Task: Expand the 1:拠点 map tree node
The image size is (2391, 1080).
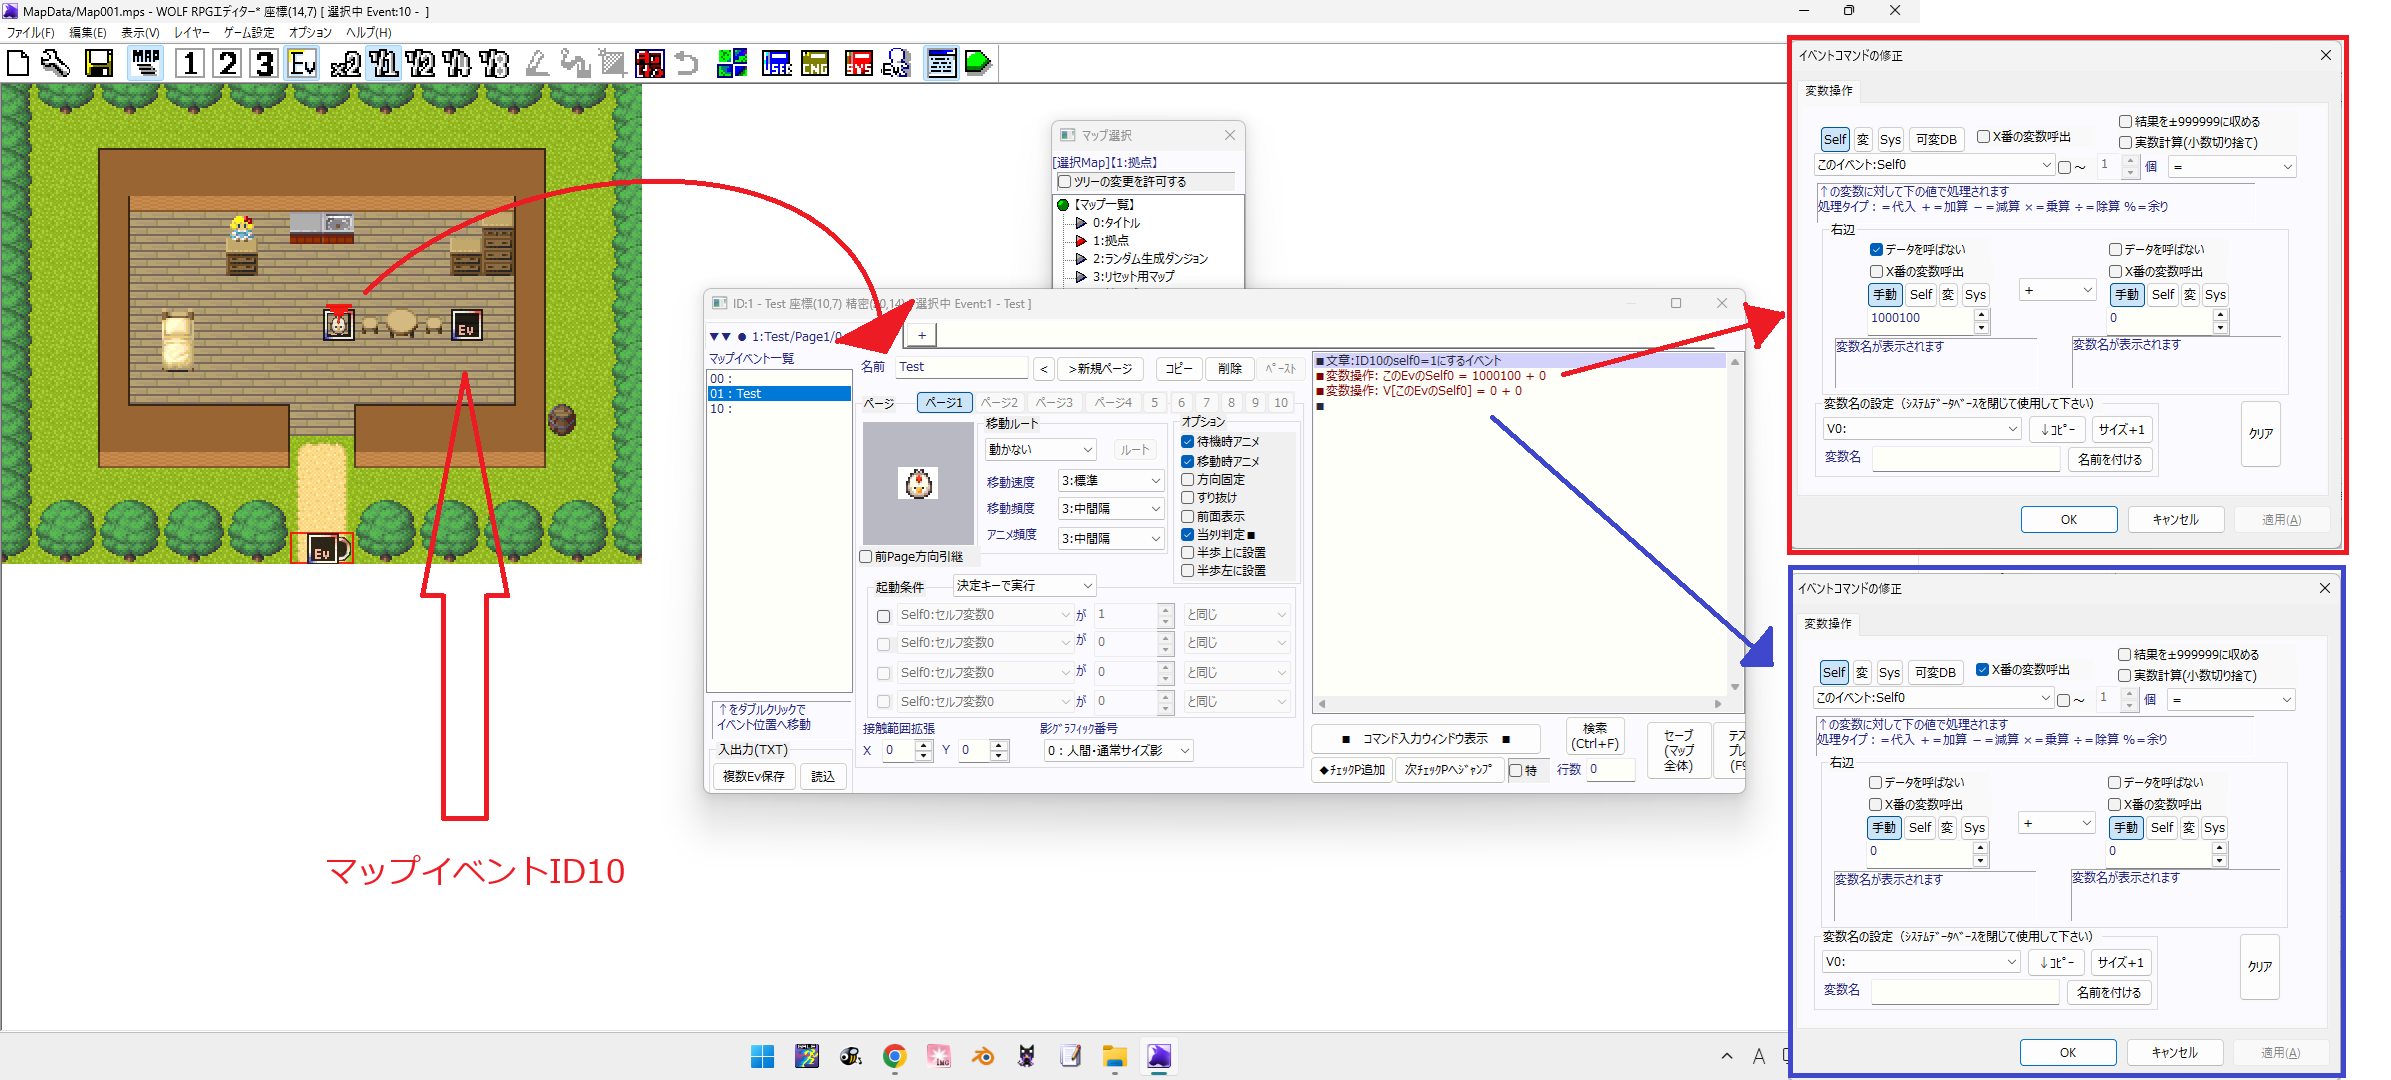Action: click(1081, 241)
